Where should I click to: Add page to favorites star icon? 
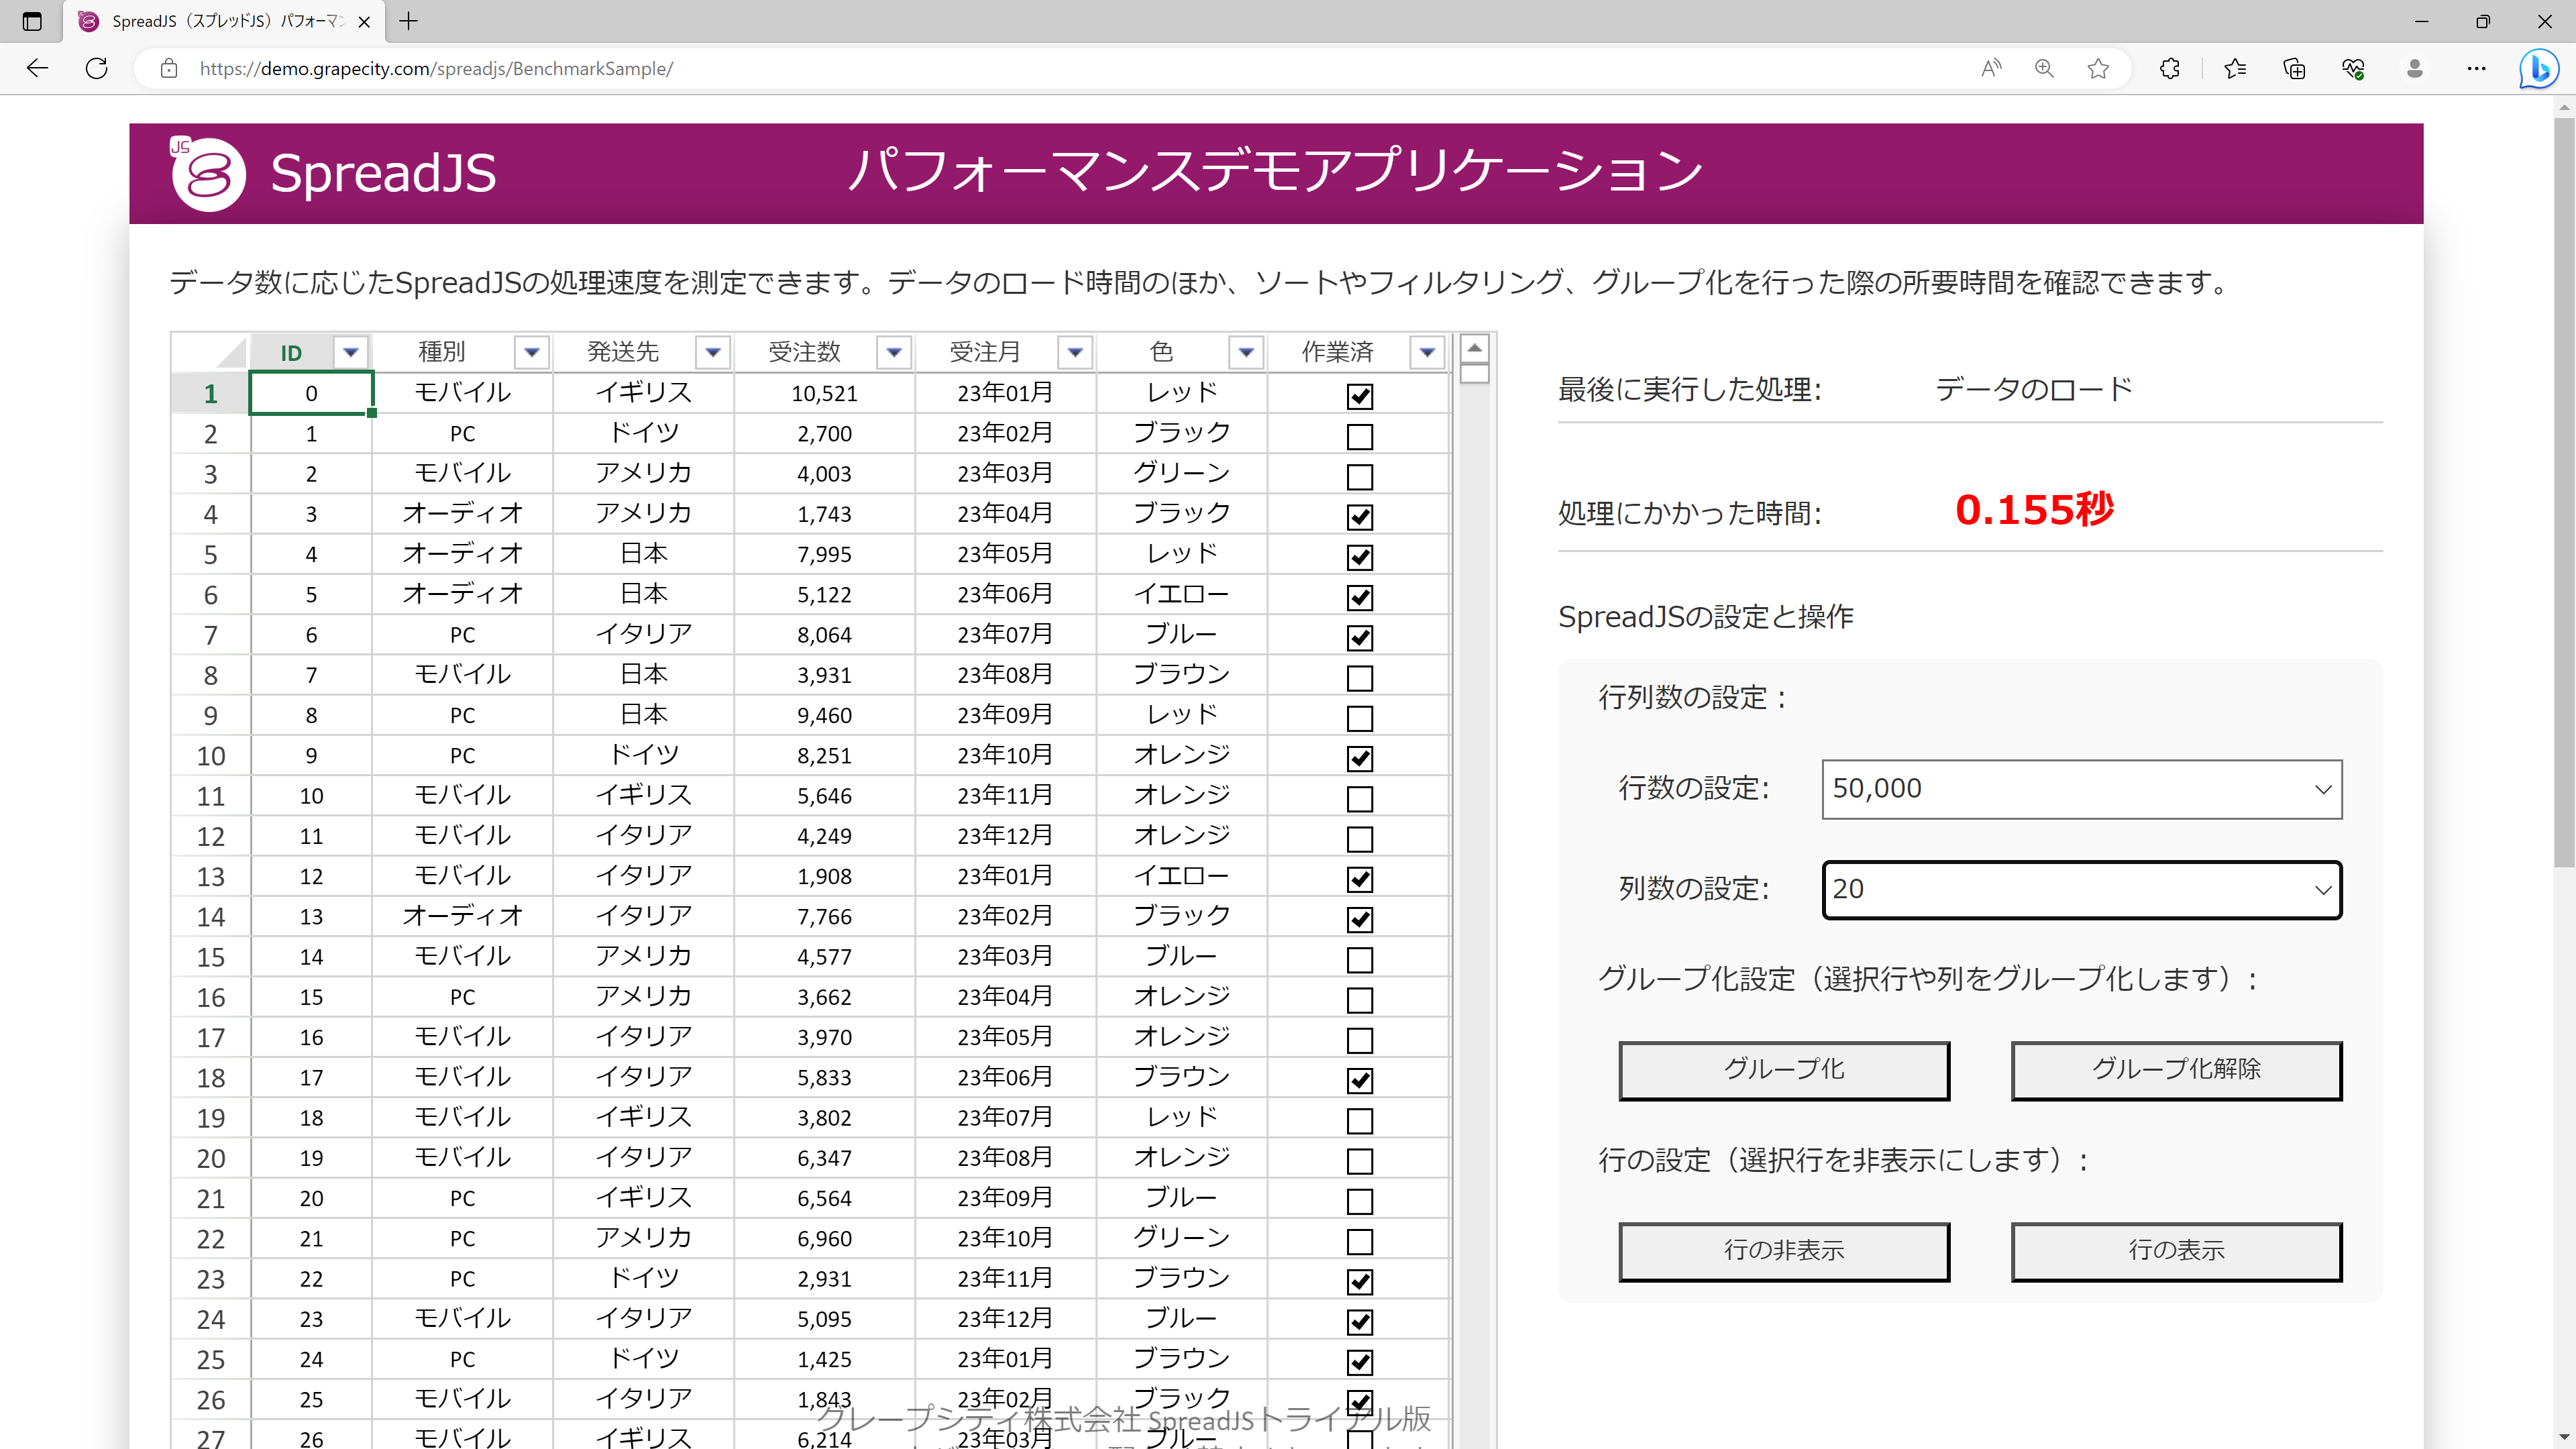(2098, 69)
